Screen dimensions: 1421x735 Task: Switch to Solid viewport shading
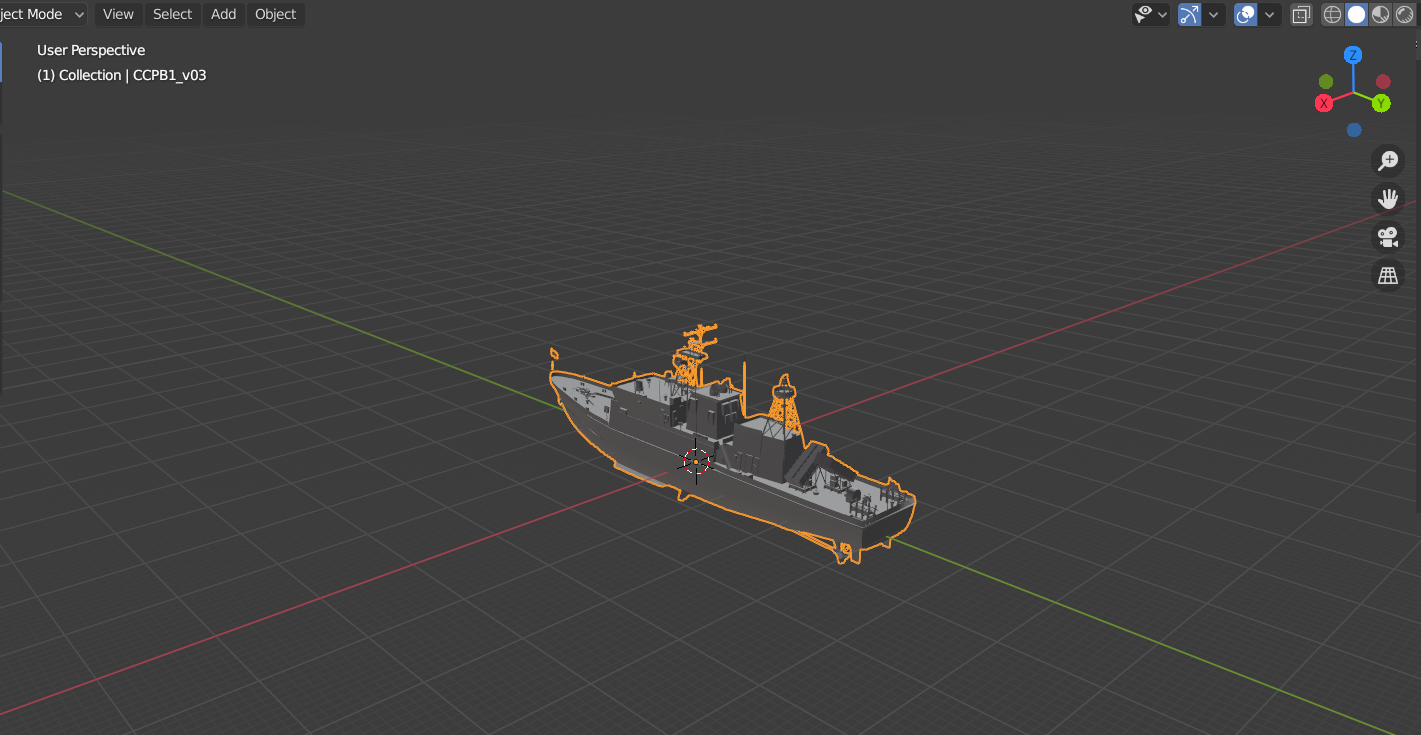coord(1356,14)
